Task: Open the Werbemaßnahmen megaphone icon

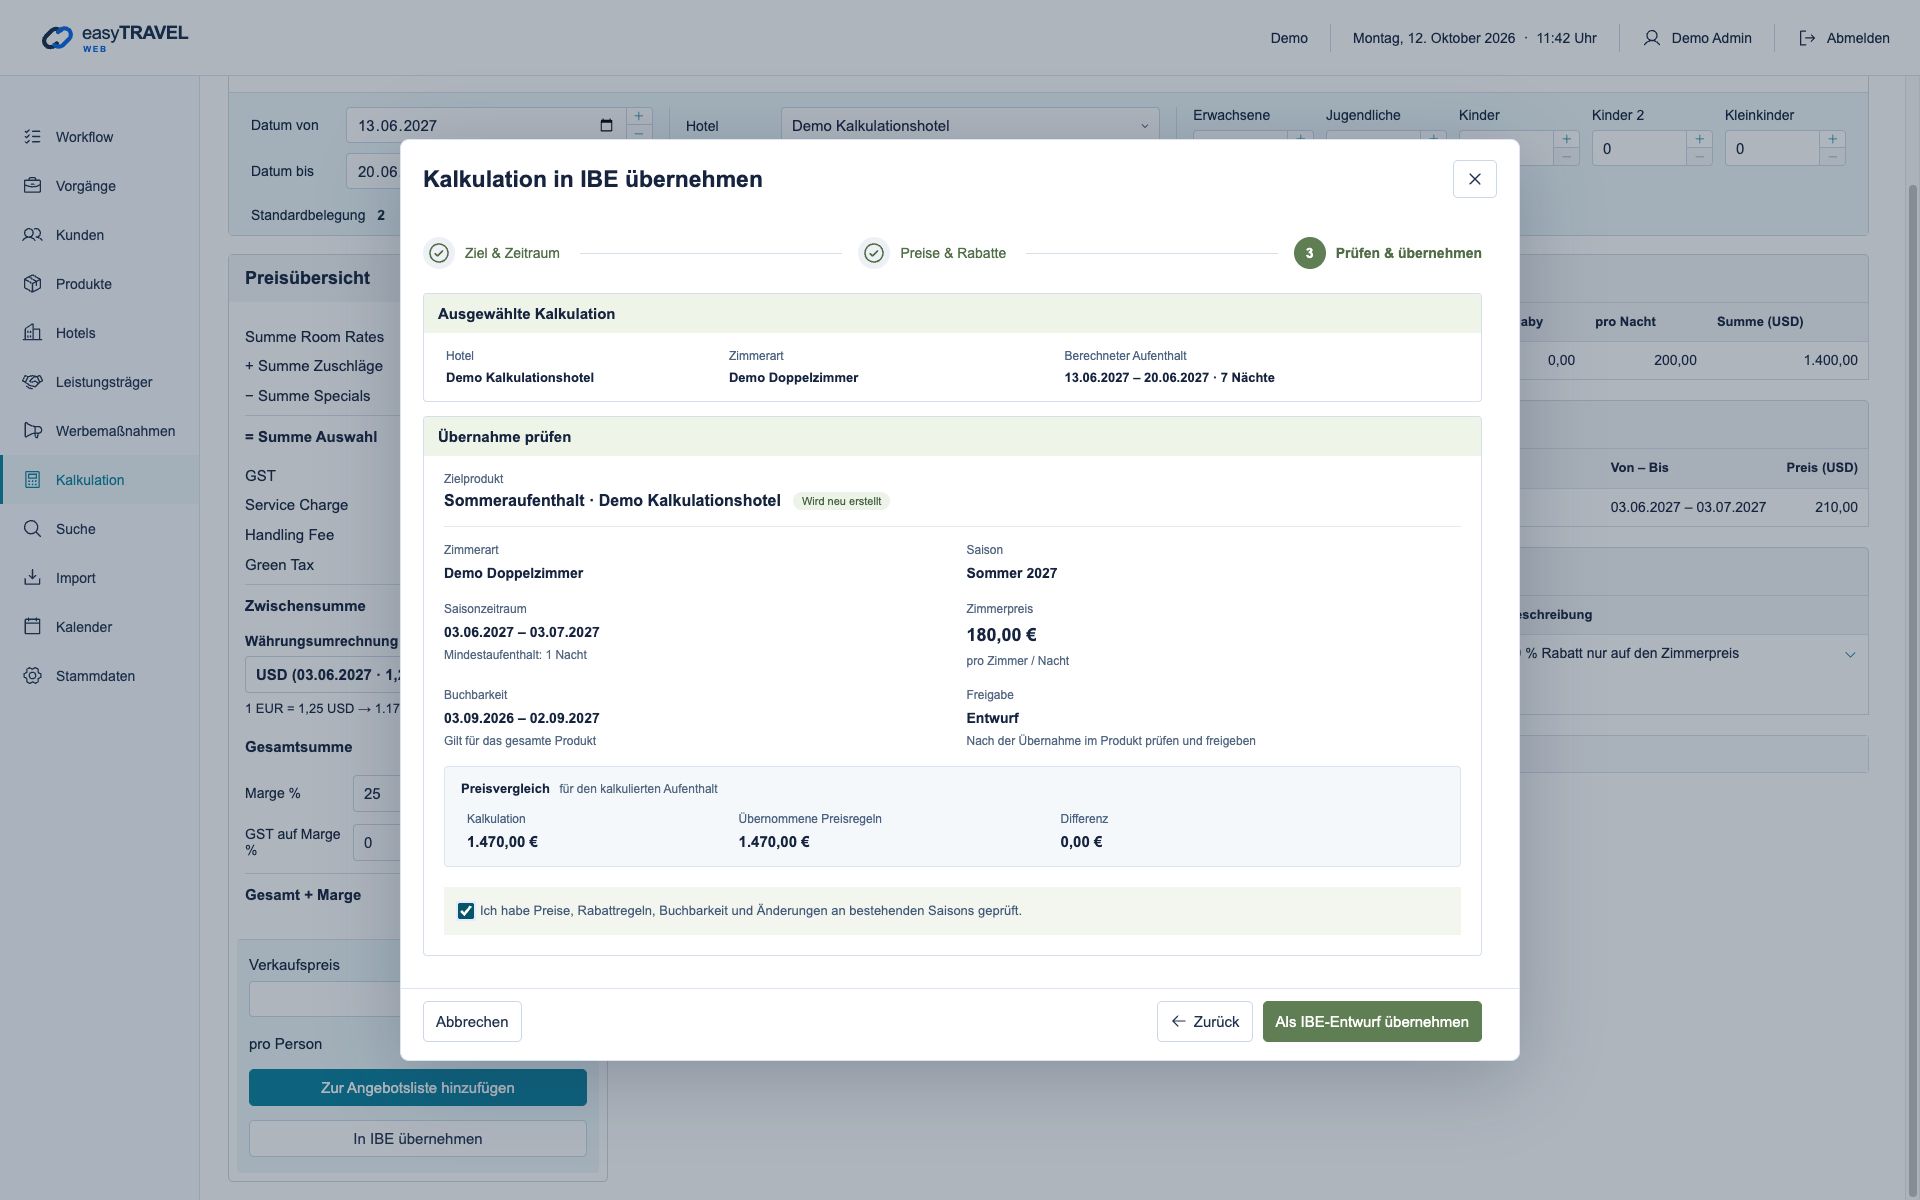Action: click(x=33, y=431)
